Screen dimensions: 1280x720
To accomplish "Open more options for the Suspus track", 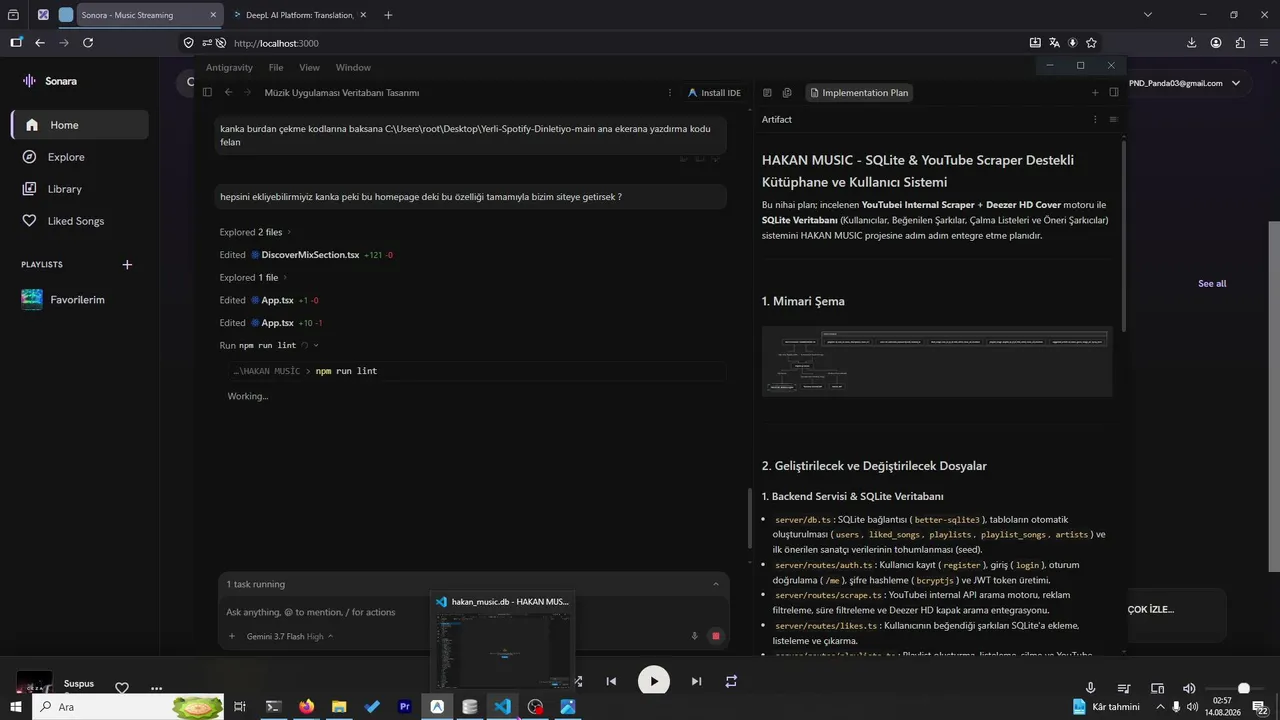I will coord(156,688).
